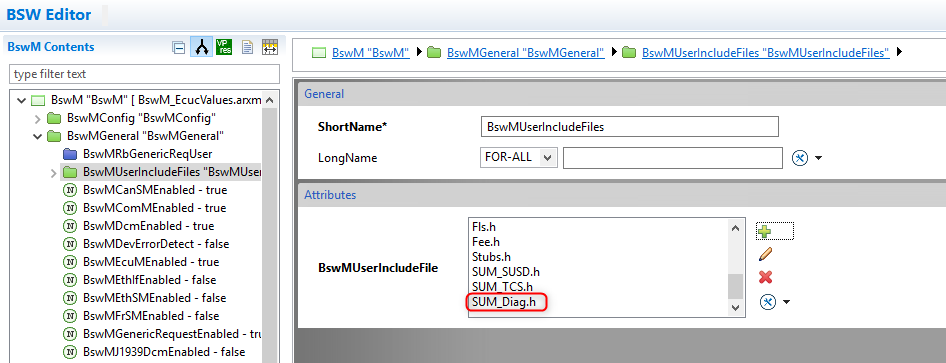Select BswMRbGenericReqUser in the tree
The height and width of the screenshot is (363, 946).
click(x=148, y=154)
